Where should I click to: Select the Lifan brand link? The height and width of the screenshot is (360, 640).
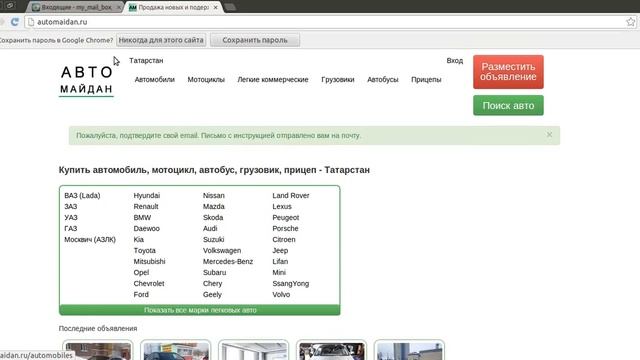[280, 262]
